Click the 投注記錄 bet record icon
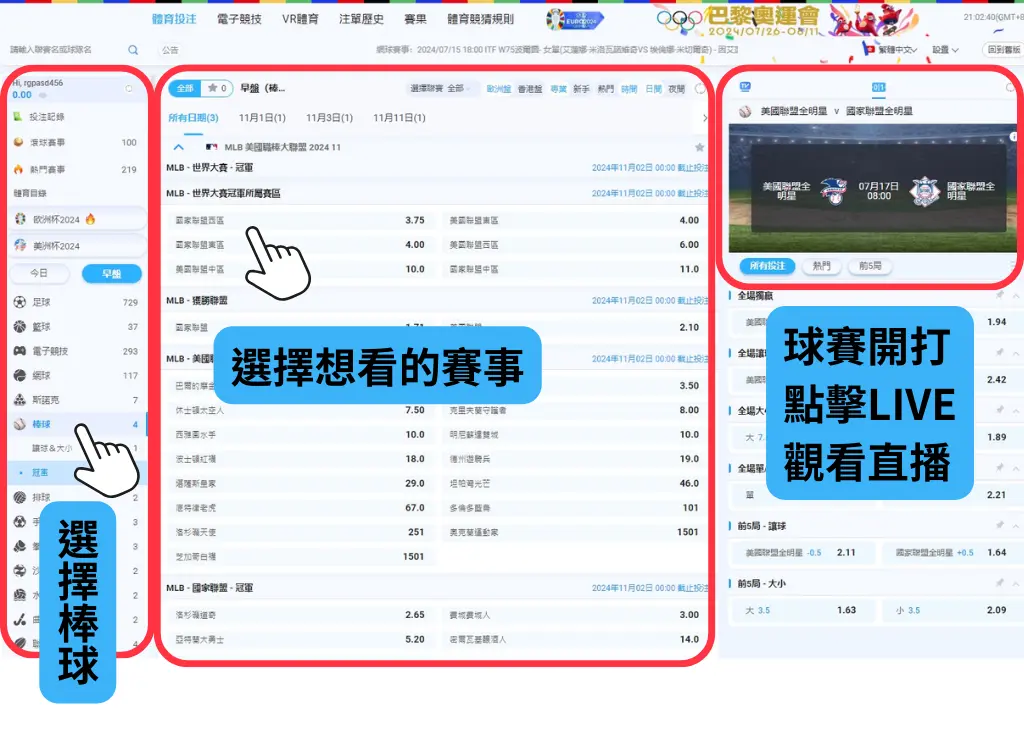Image resolution: width=1024 pixels, height=732 pixels. click(x=18, y=116)
